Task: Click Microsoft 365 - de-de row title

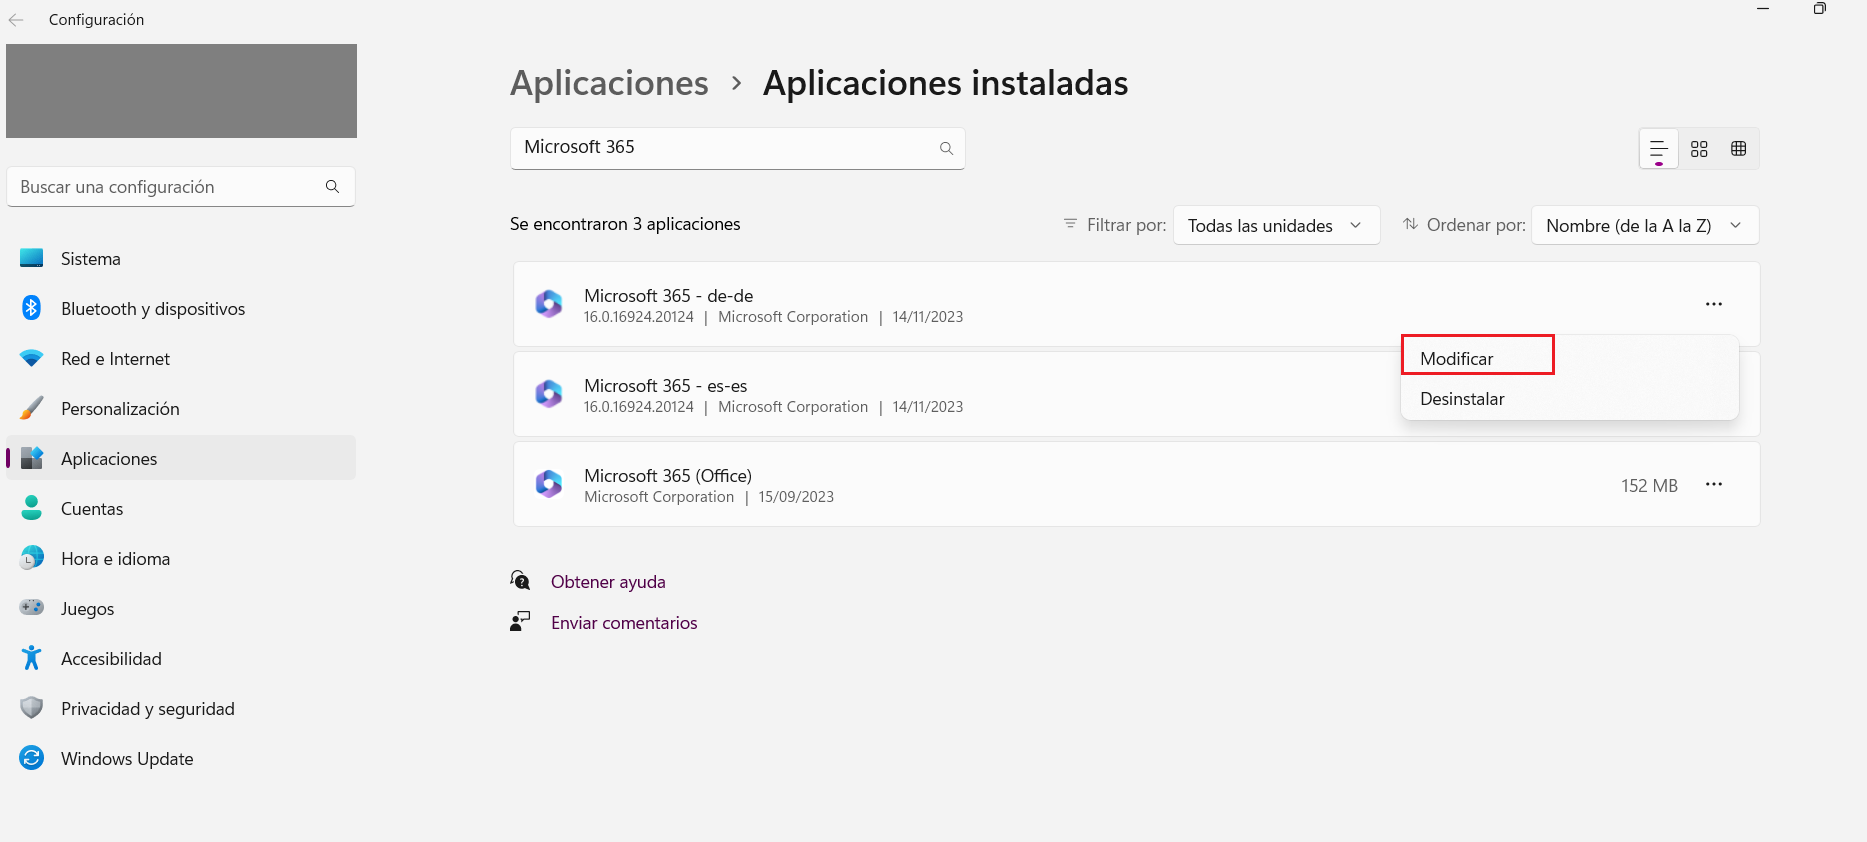Action: (669, 296)
